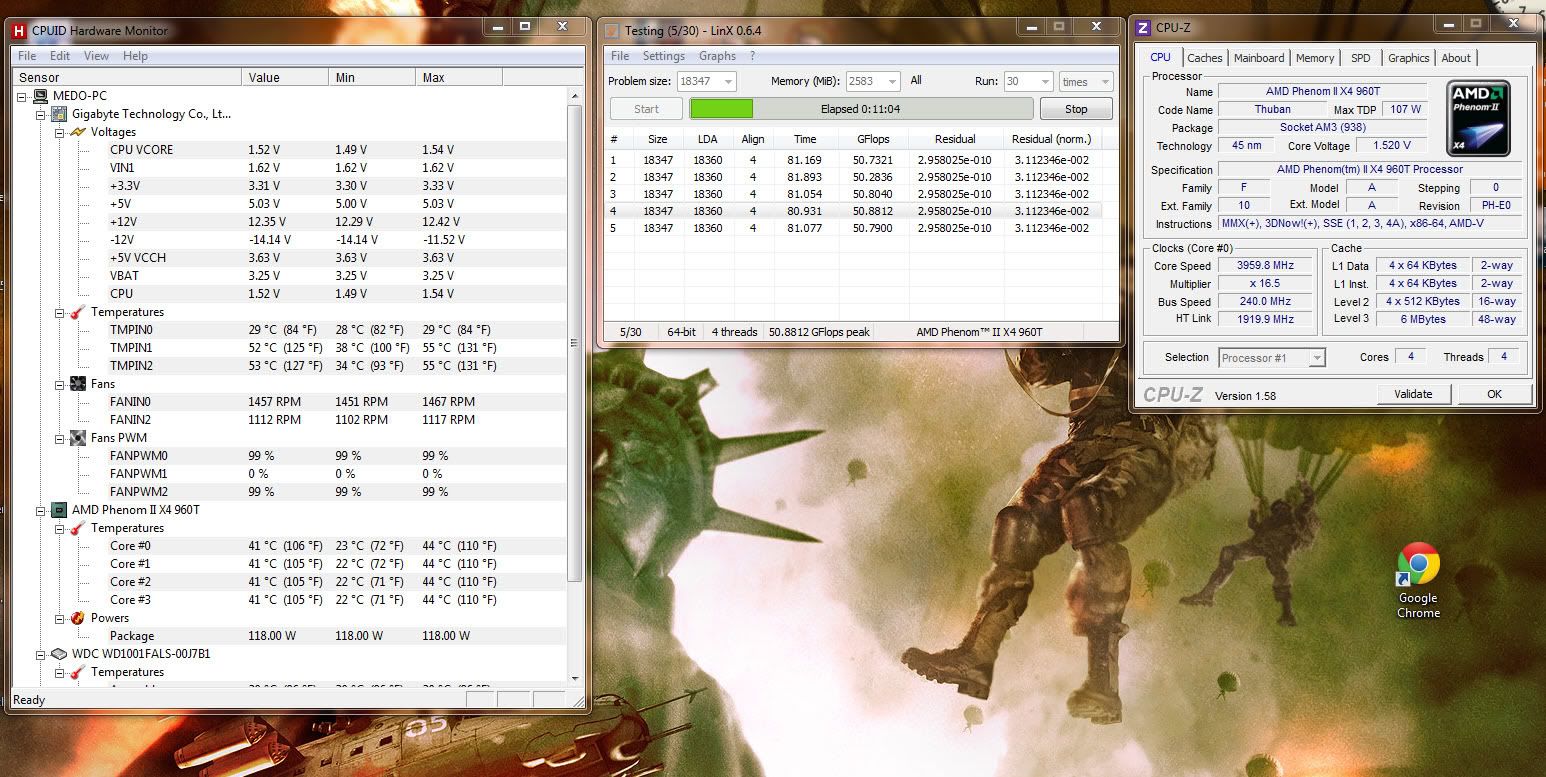Click the Powers flame icon

(x=77, y=618)
